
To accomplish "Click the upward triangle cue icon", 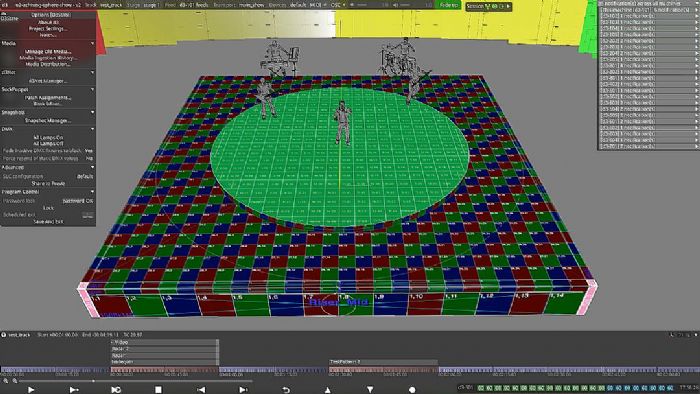I will pyautogui.click(x=328, y=390).
